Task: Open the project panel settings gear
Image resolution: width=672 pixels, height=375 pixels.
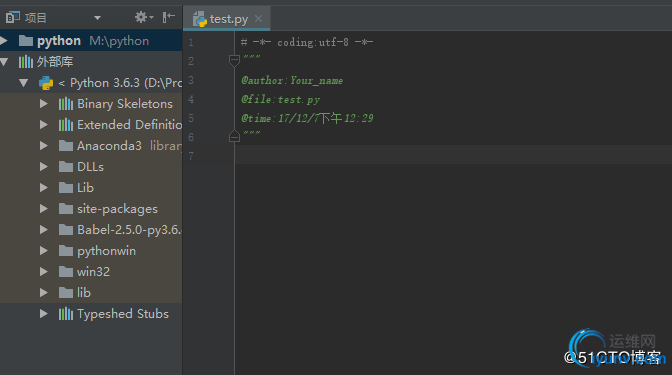Action: click(x=143, y=17)
